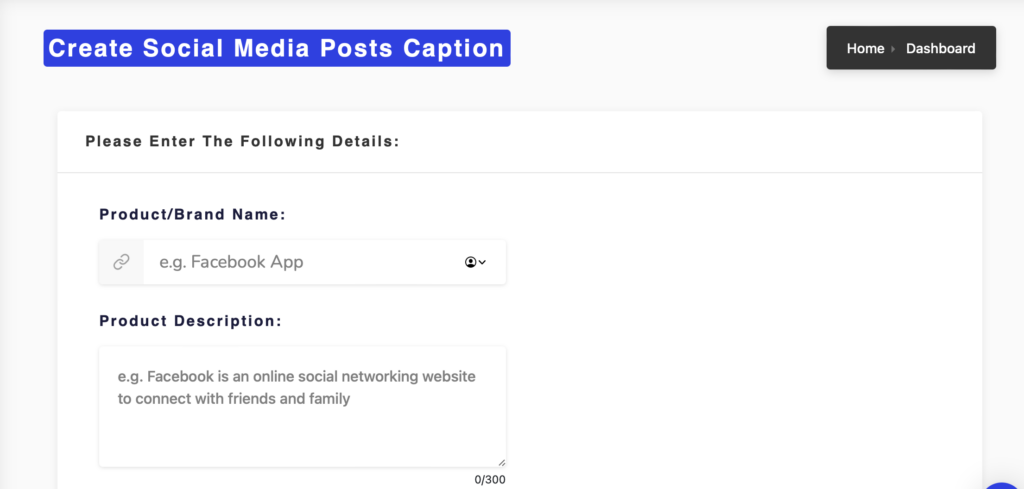Click the contact autofill person icon
Image resolution: width=1024 pixels, height=489 pixels.
[x=470, y=262]
